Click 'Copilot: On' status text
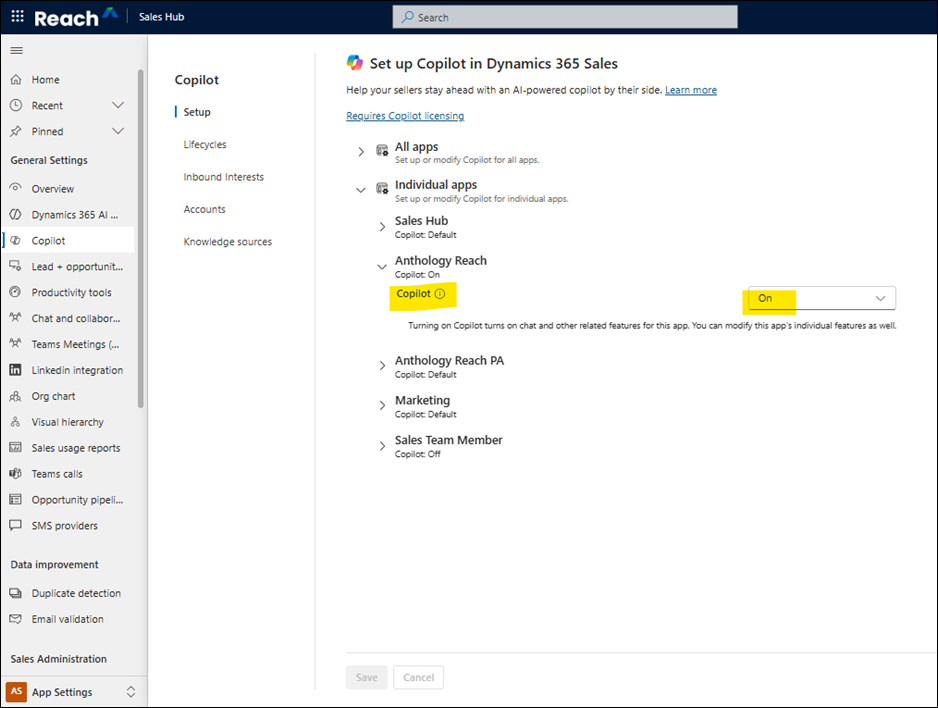The width and height of the screenshot is (938, 708). [417, 274]
